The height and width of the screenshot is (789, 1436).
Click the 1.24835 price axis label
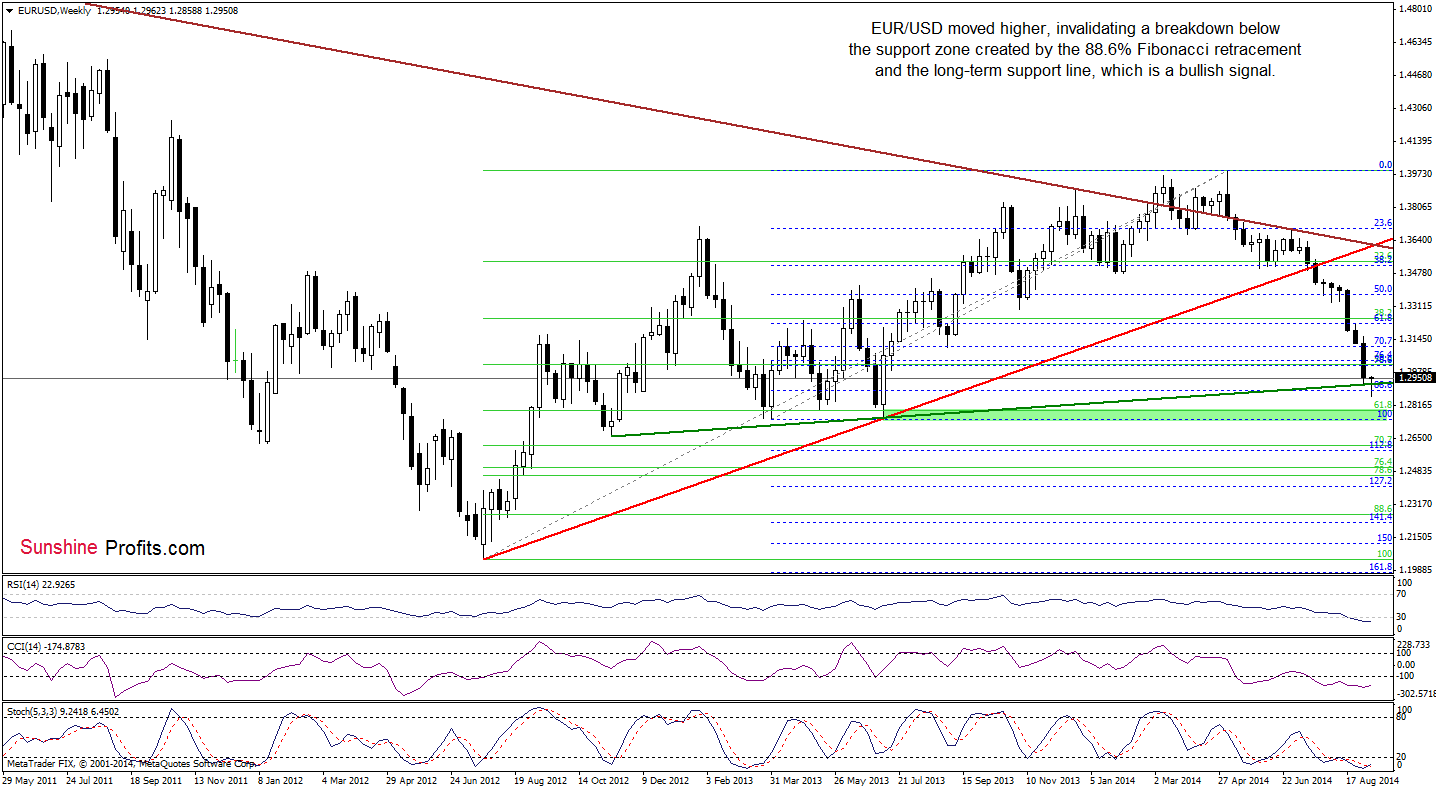pos(1418,471)
